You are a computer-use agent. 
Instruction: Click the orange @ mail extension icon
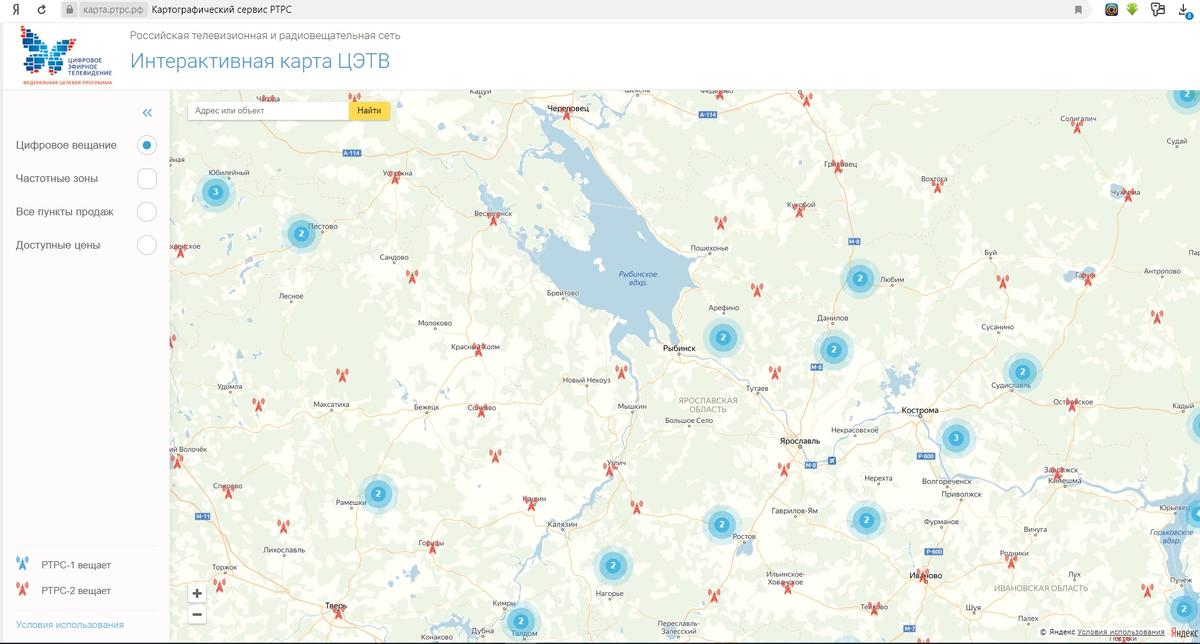pos(1111,9)
